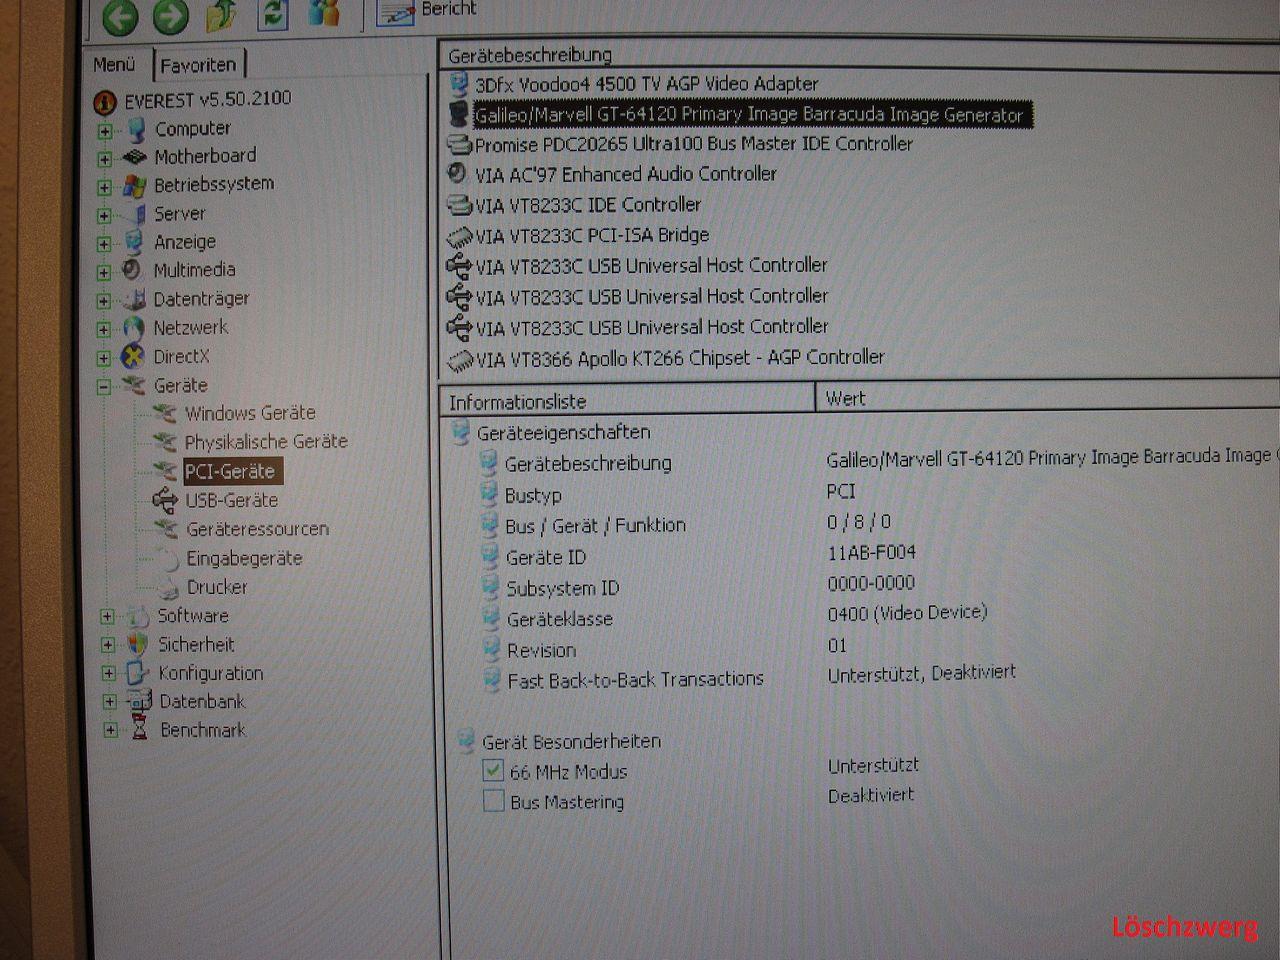Click the Motherboard chip icon
Viewport: 1280px width, 960px height.
(134, 157)
